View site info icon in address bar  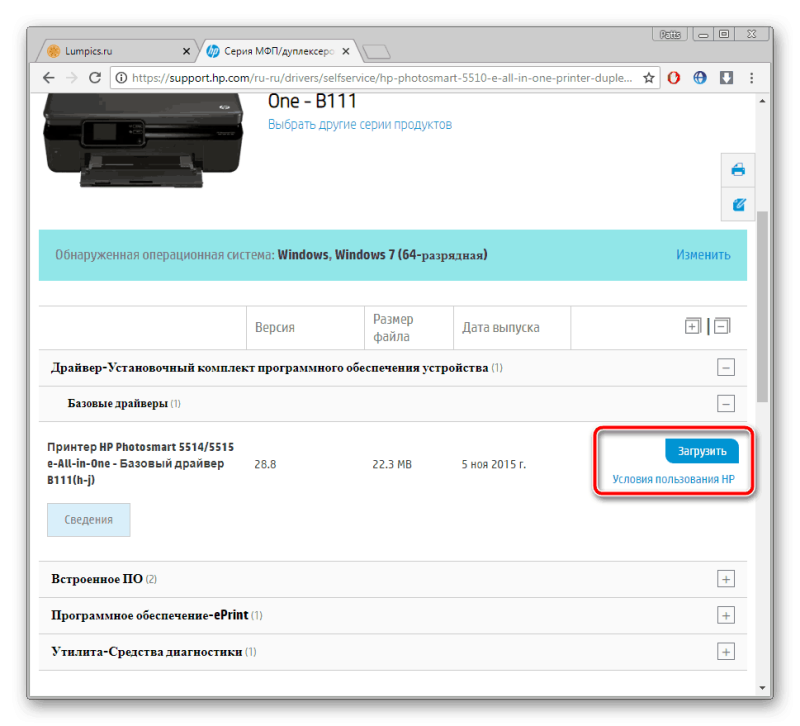click(x=121, y=78)
